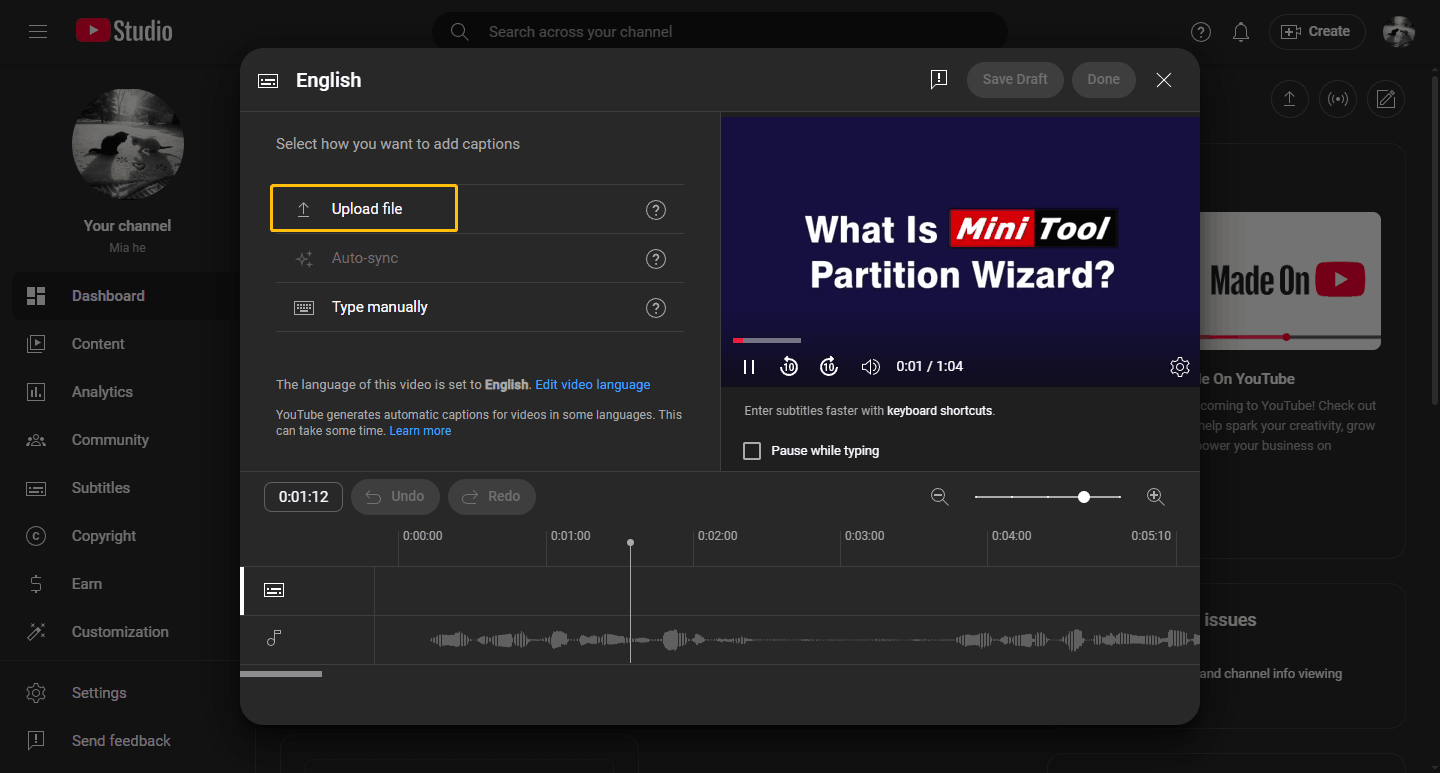Close the English captions dialog
1440x773 pixels.
[1164, 80]
